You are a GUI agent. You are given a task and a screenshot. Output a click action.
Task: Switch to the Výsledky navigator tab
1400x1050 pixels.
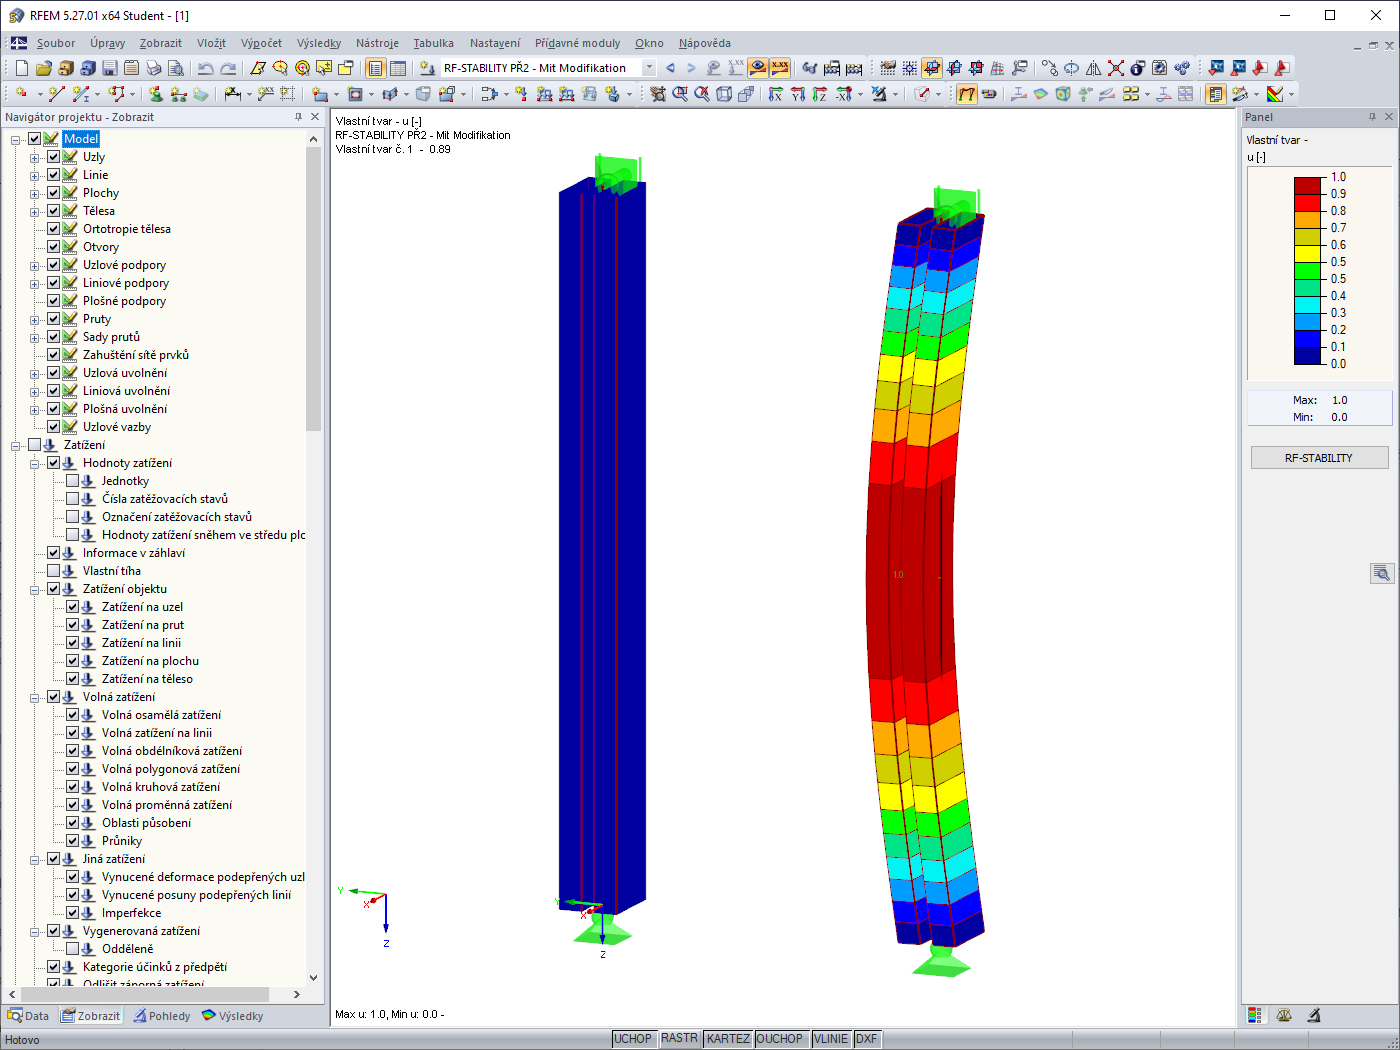coord(232,1016)
